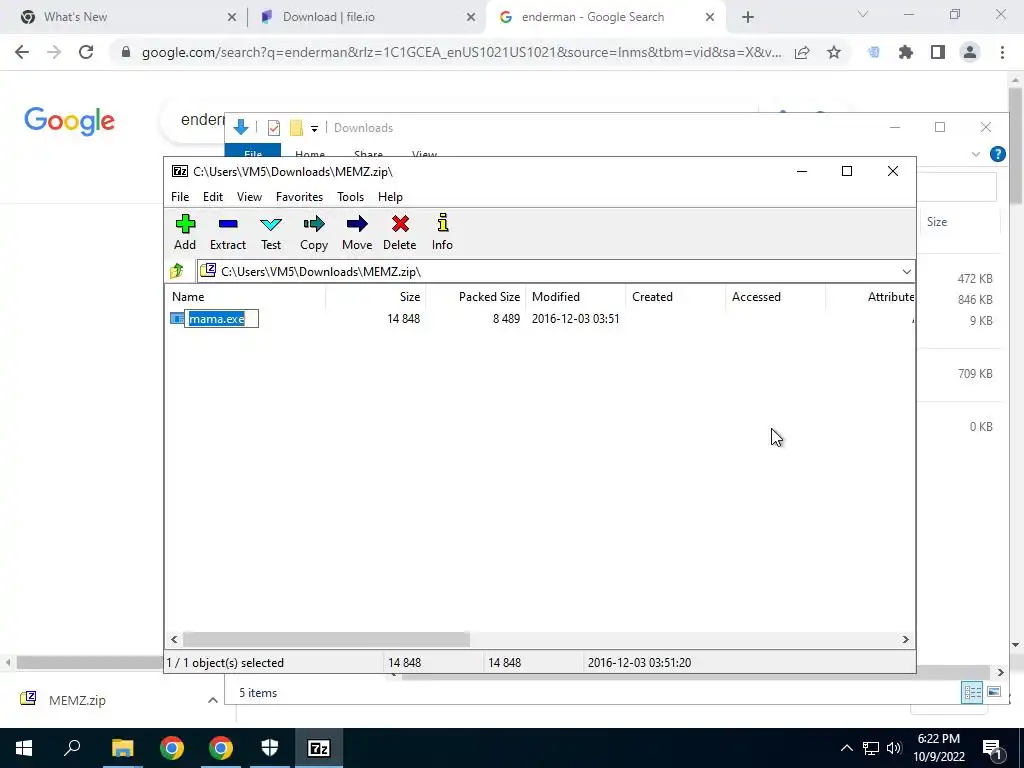Bookmark this page with the star icon
1024x768 pixels.
click(x=834, y=52)
